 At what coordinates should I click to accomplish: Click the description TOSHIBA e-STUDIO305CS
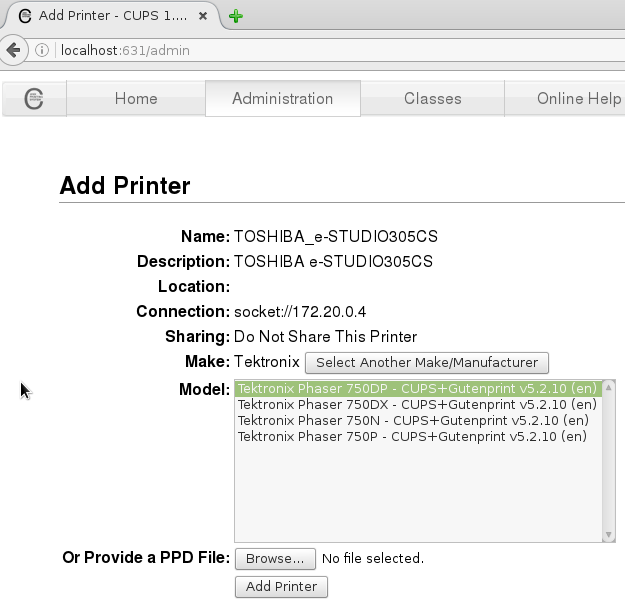pyautogui.click(x=333, y=261)
